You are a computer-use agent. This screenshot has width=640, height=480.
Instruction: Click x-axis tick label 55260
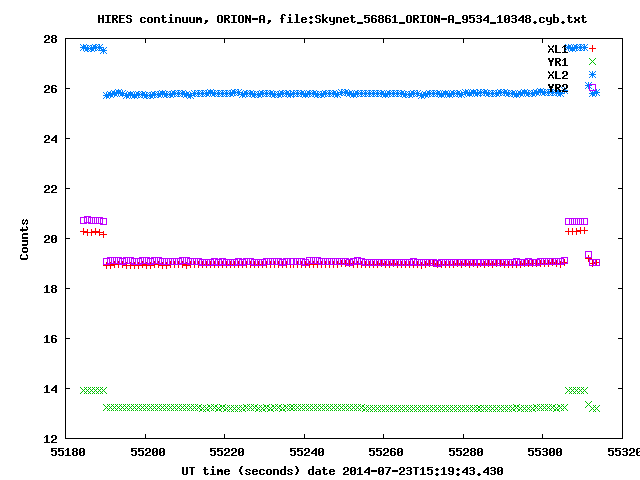[385, 452]
